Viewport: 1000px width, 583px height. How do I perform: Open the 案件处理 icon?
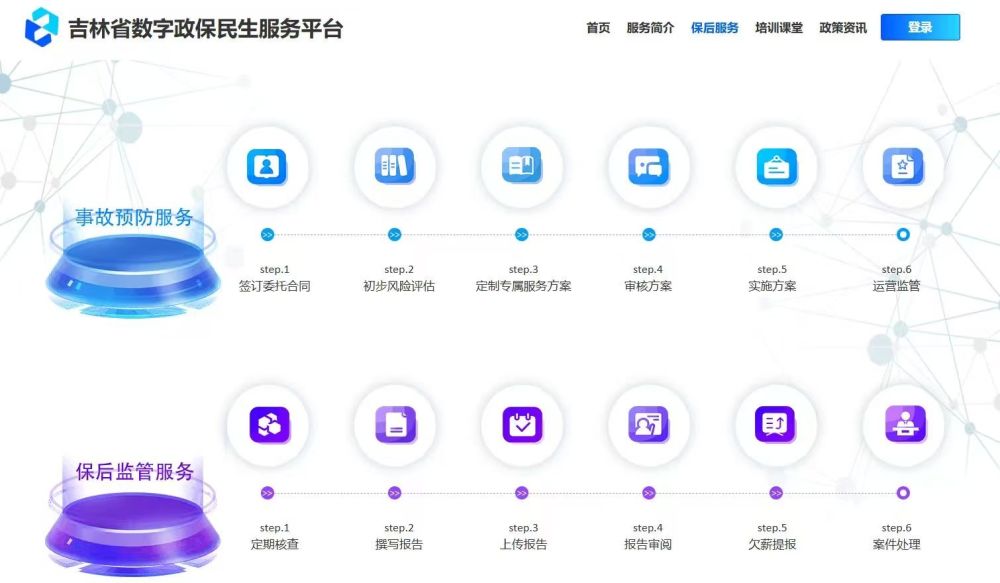(903, 425)
